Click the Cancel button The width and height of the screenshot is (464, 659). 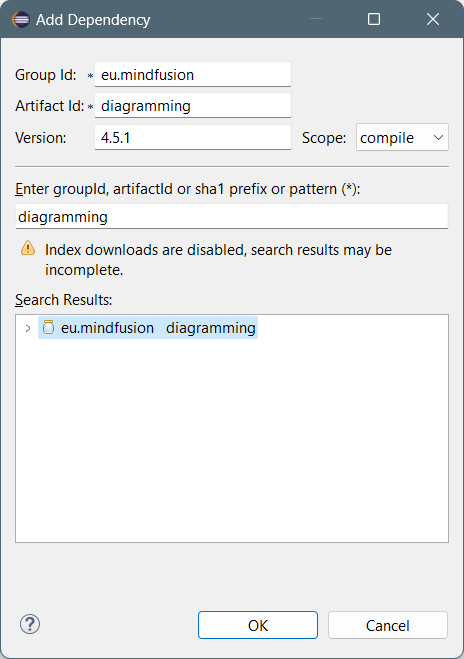(388, 625)
